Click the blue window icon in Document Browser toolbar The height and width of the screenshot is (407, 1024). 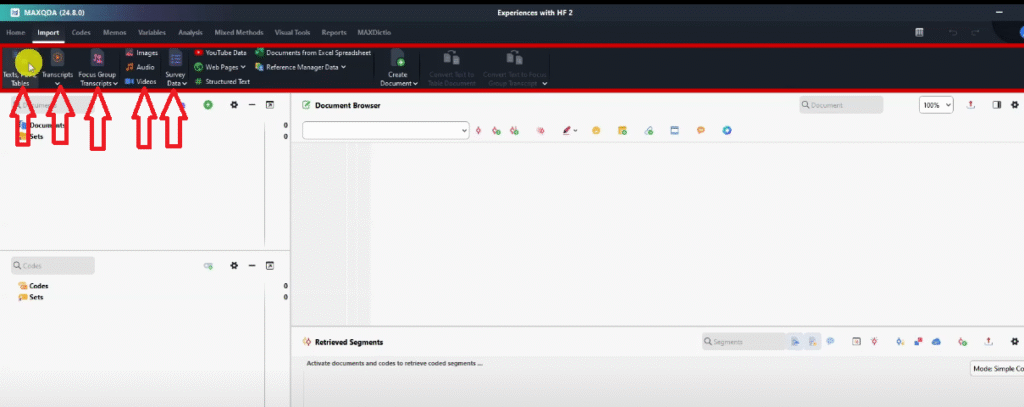coord(675,131)
